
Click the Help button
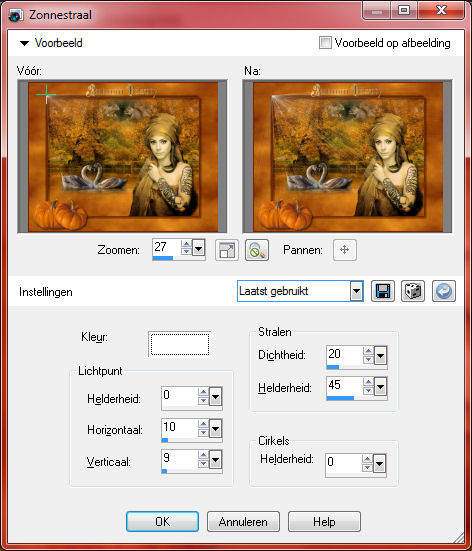coord(324,521)
